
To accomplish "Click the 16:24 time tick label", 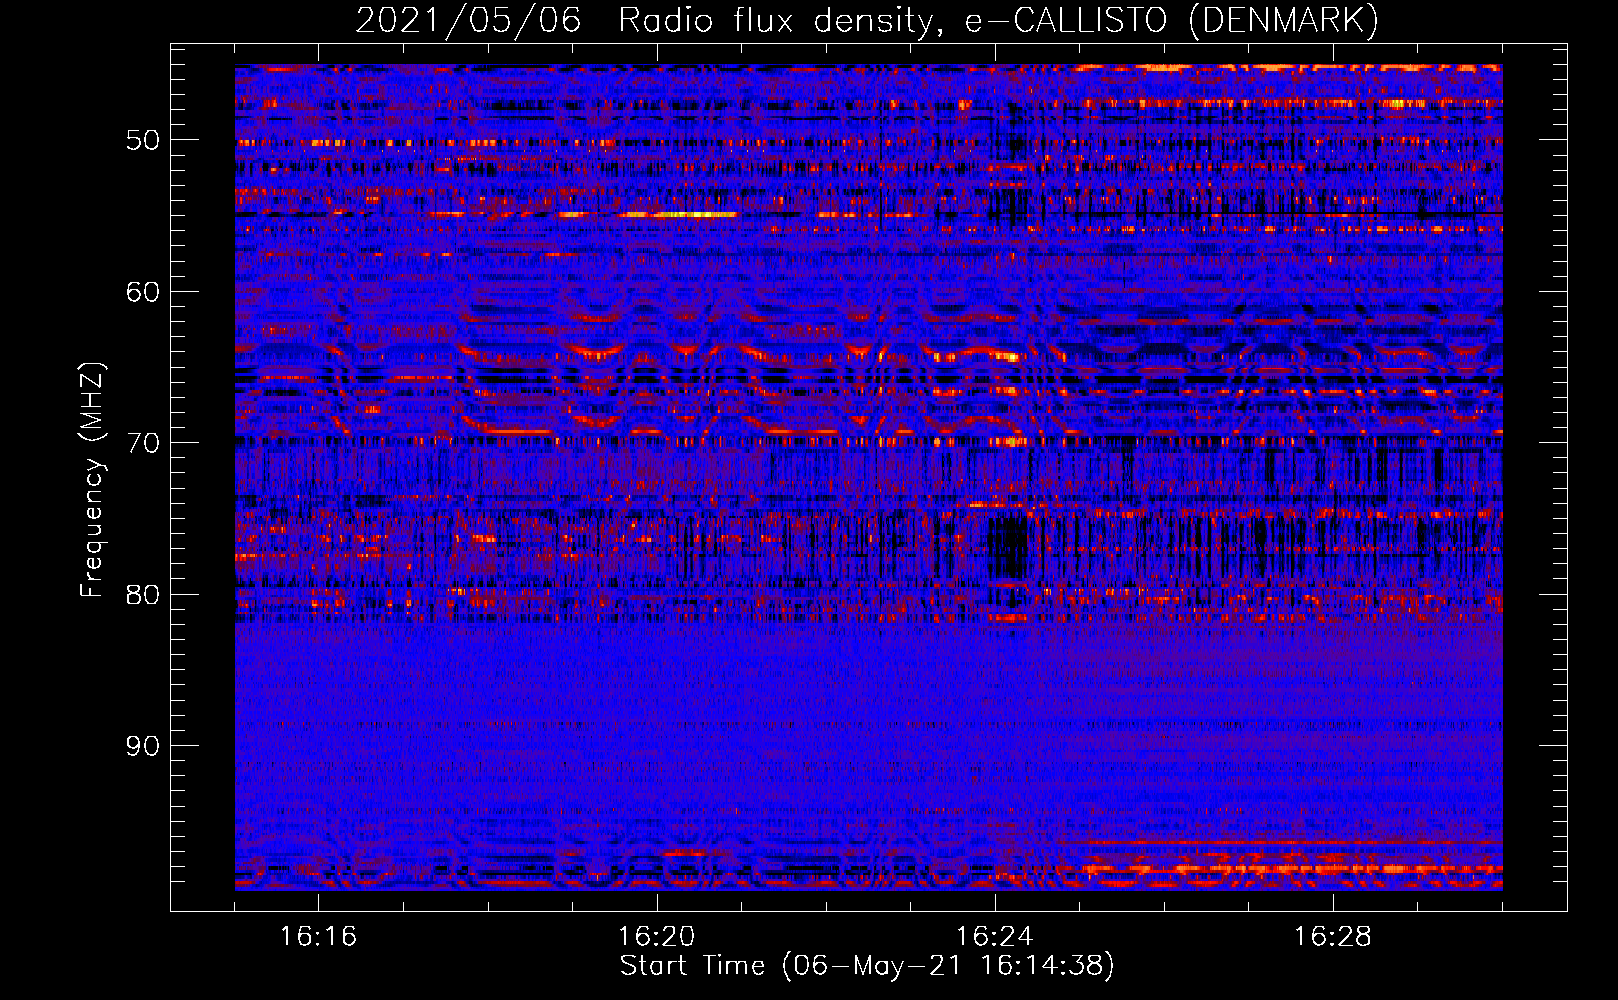I will click(x=994, y=937).
